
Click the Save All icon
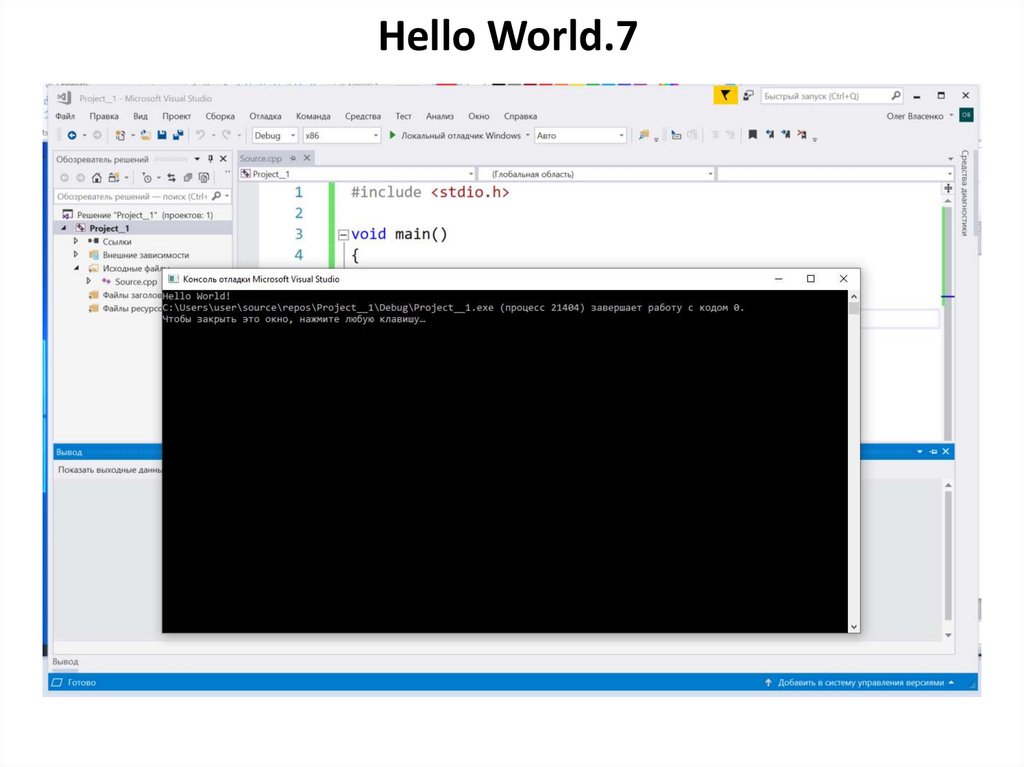[x=178, y=135]
